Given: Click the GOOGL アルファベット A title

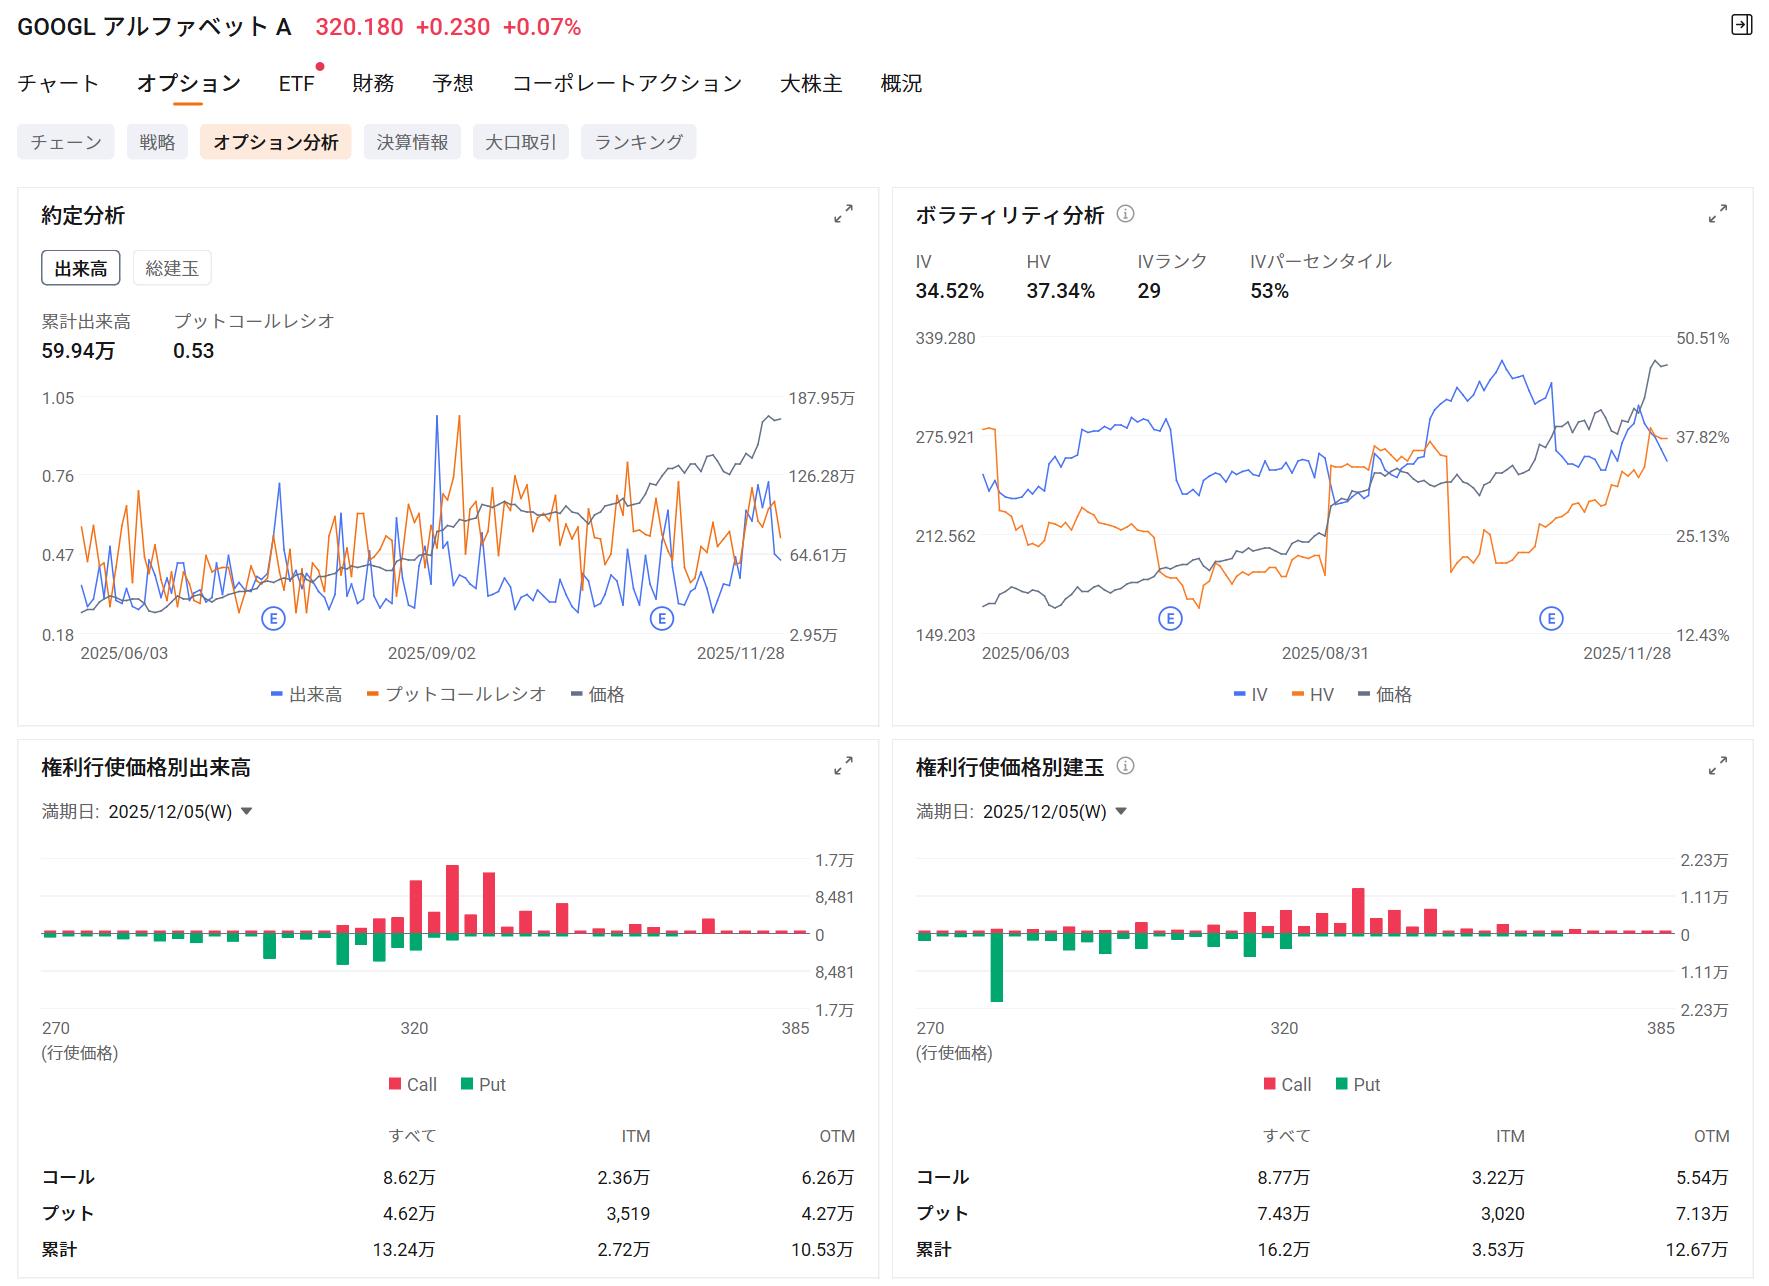Looking at the screenshot, I should pos(154,27).
